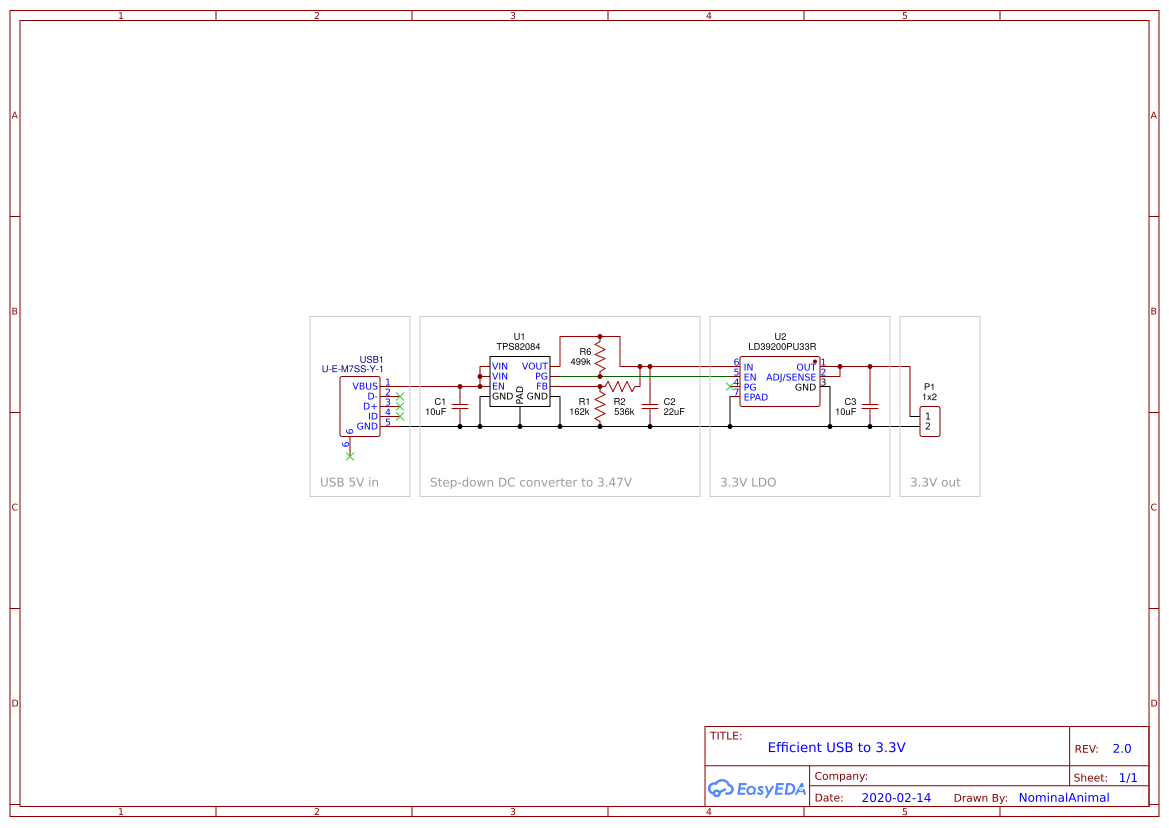This screenshot has height=828, width=1169.
Task: Click the no-connect X at U2 PG pin
Action: pyautogui.click(x=730, y=387)
